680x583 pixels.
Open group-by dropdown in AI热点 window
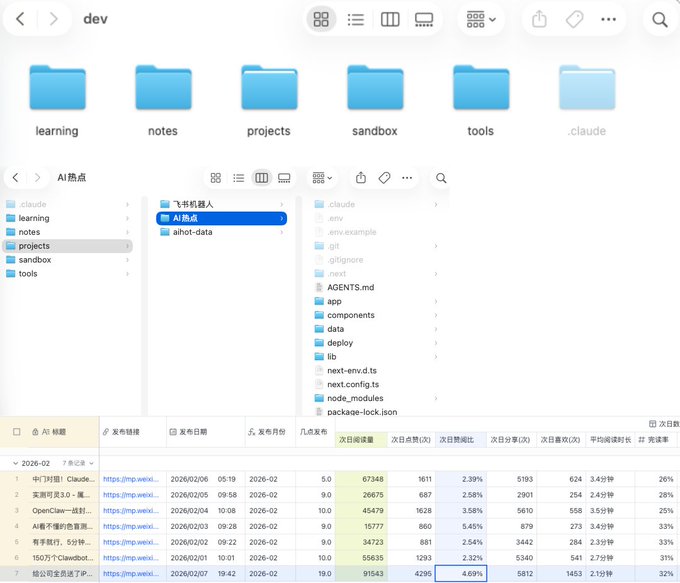(x=322, y=178)
